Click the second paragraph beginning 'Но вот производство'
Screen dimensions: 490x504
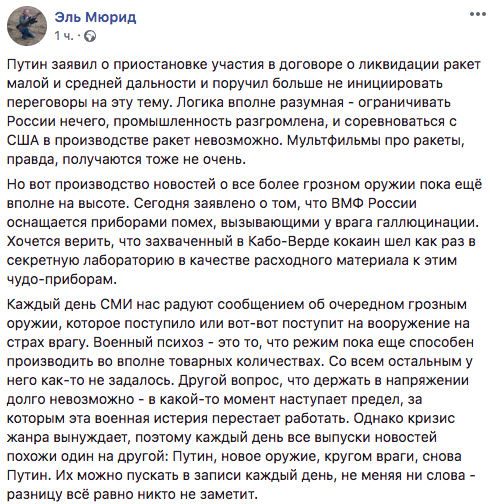click(244, 232)
